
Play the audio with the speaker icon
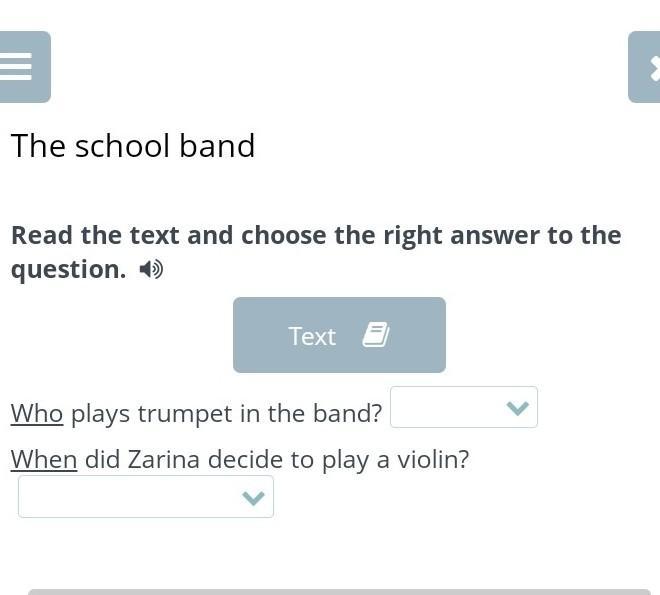pos(151,270)
